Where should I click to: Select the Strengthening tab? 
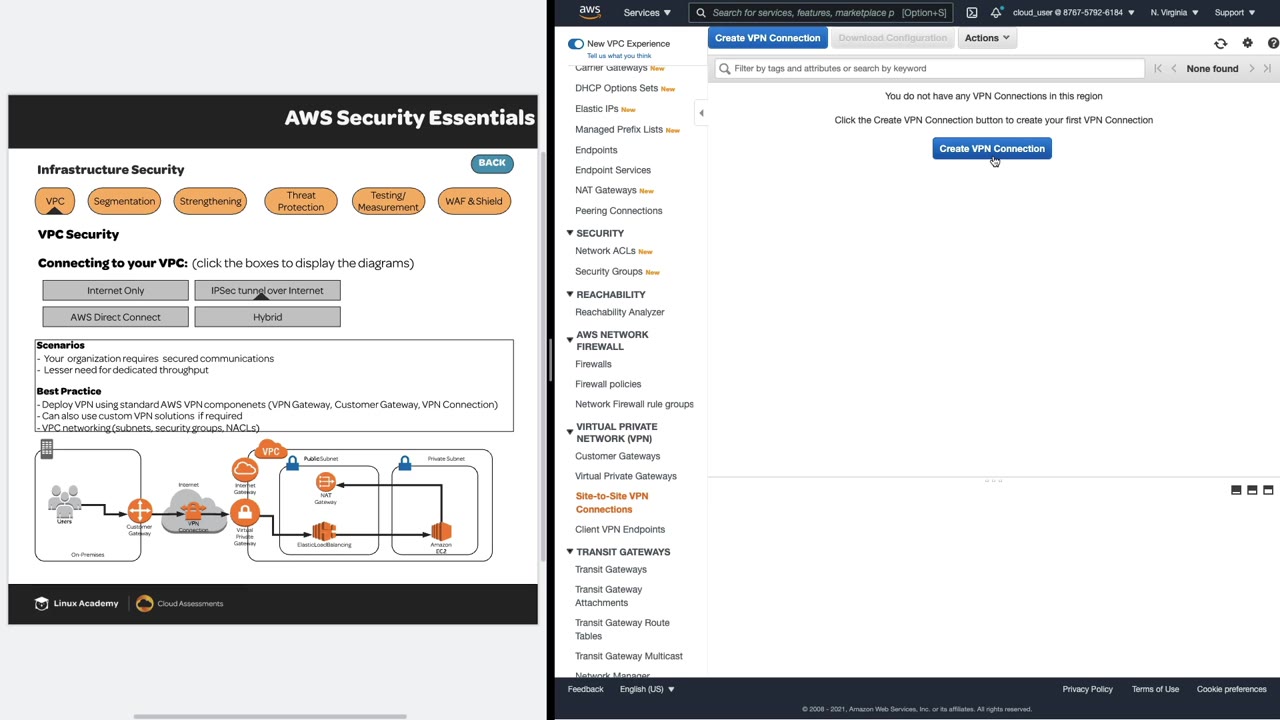pyautogui.click(x=210, y=201)
